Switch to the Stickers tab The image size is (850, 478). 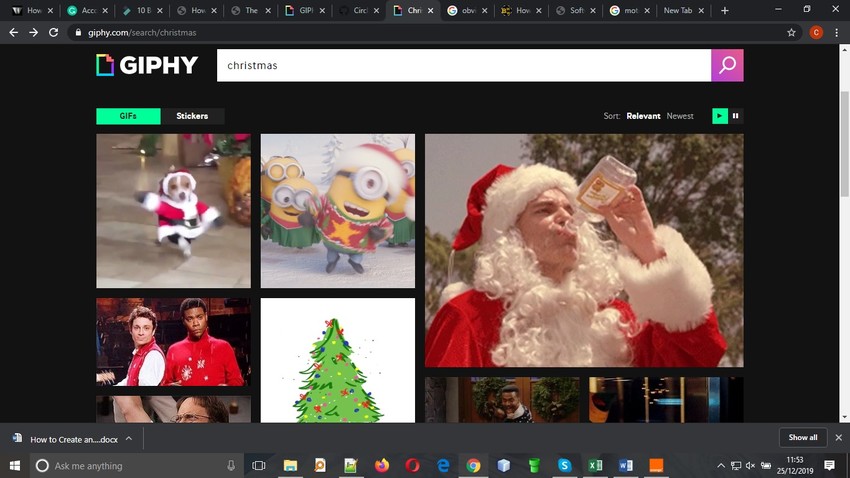tap(192, 116)
